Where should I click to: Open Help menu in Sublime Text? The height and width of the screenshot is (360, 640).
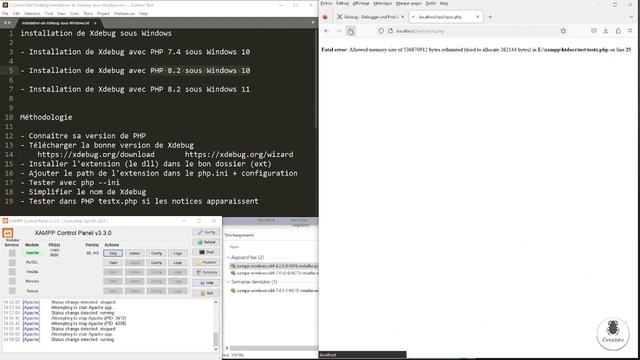click(x=143, y=13)
